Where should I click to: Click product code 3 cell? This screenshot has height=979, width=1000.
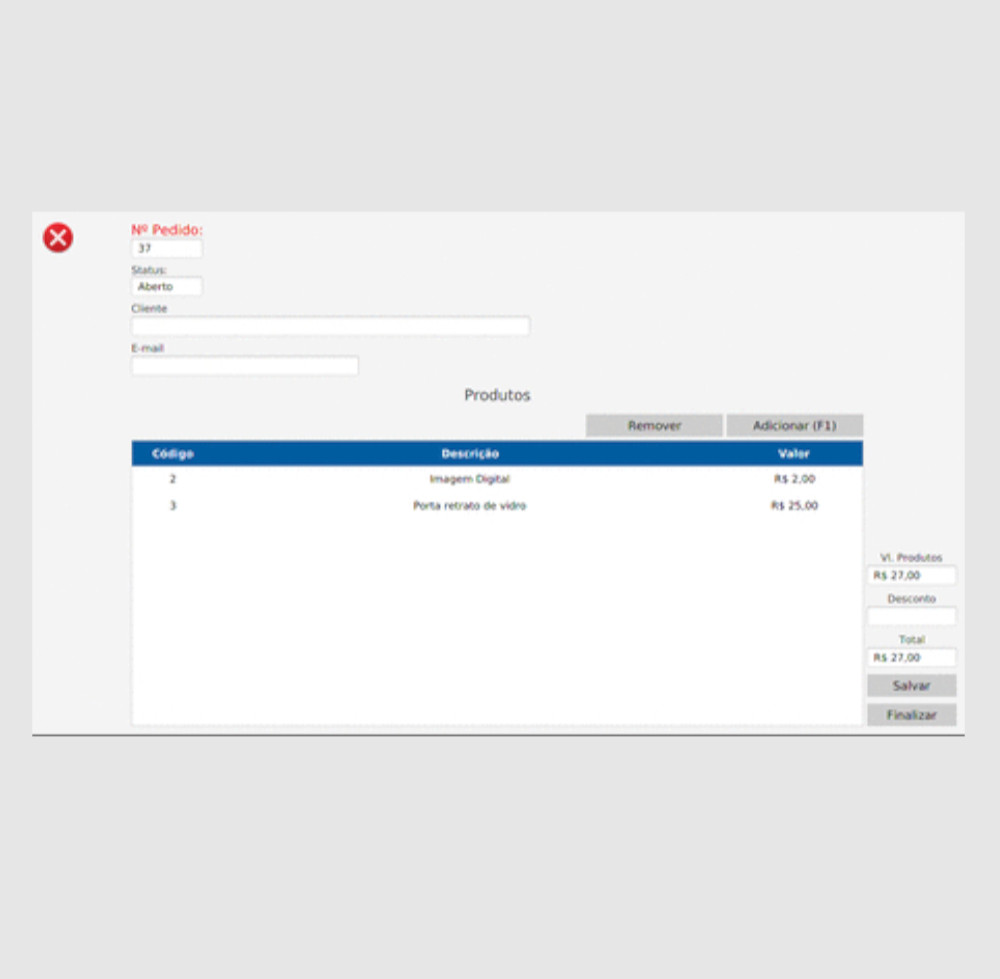point(172,506)
